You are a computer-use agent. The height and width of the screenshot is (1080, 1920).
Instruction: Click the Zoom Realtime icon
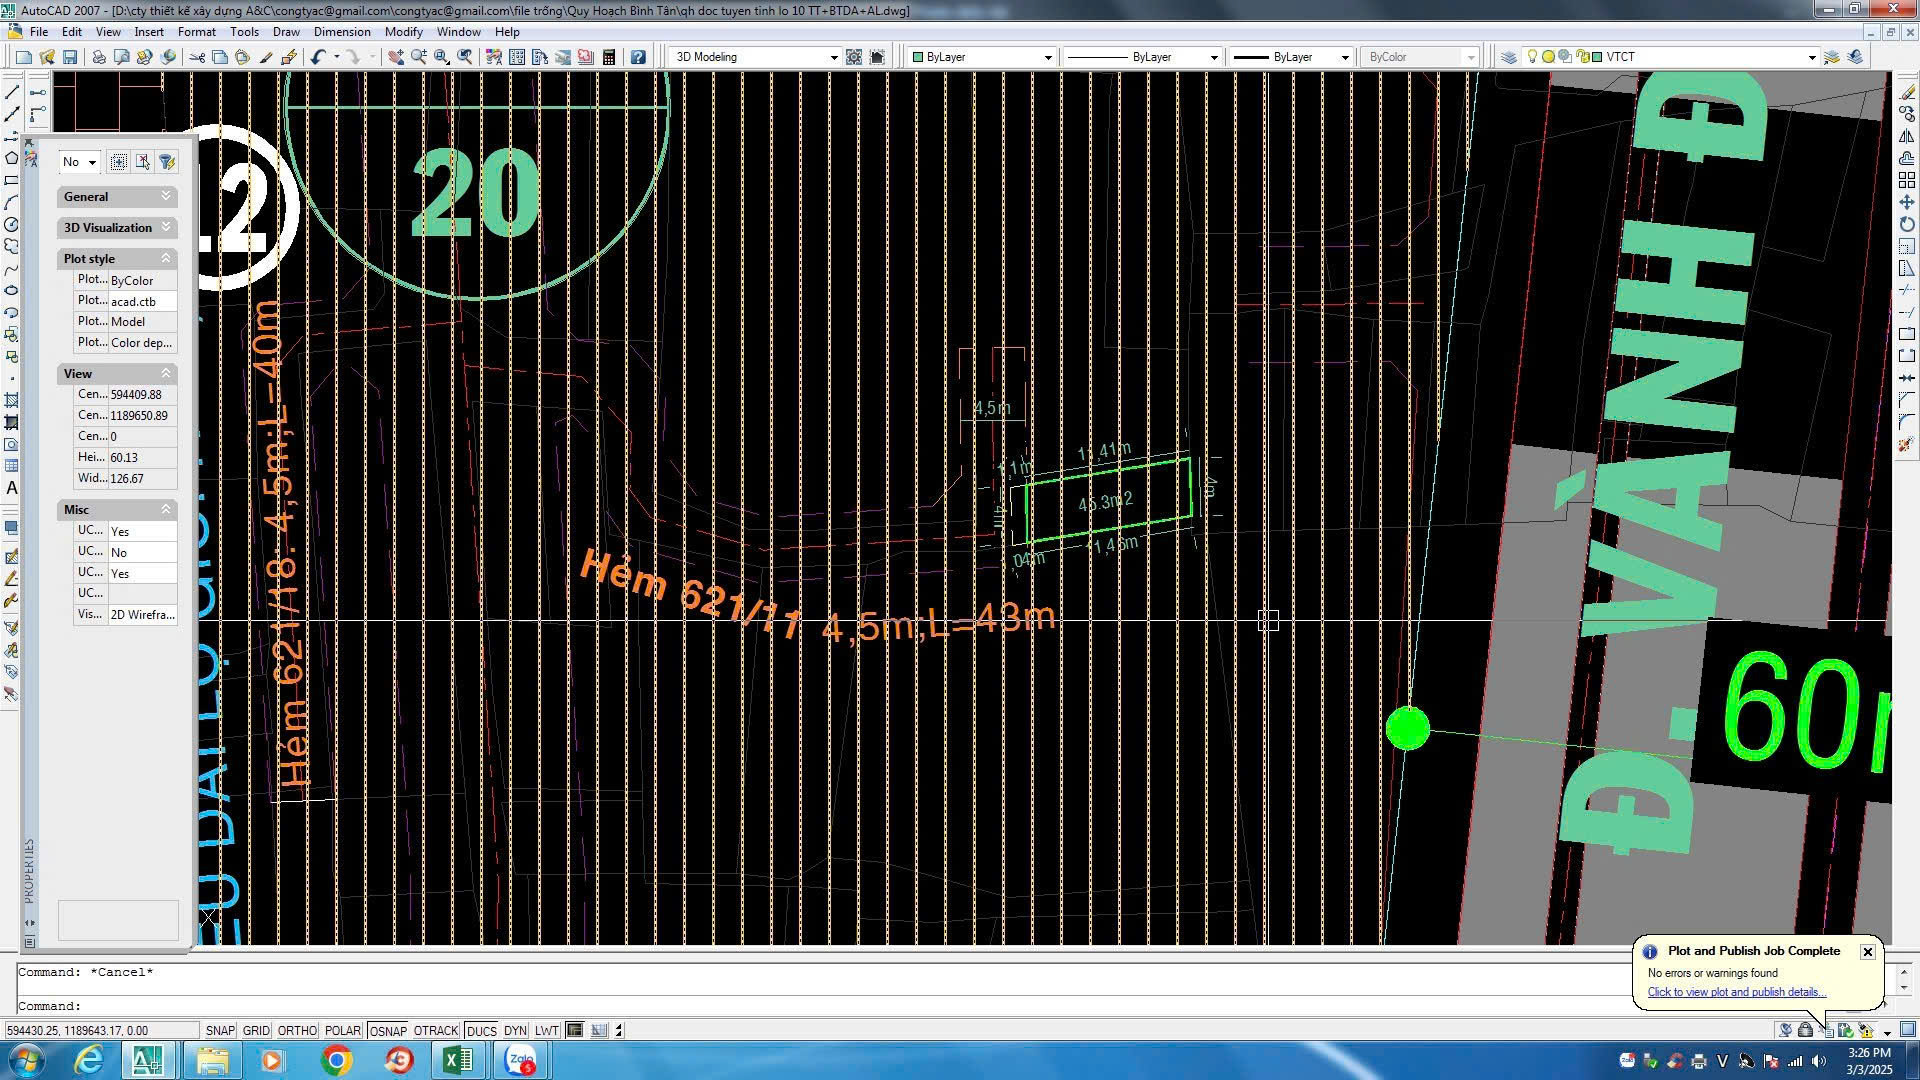point(418,57)
